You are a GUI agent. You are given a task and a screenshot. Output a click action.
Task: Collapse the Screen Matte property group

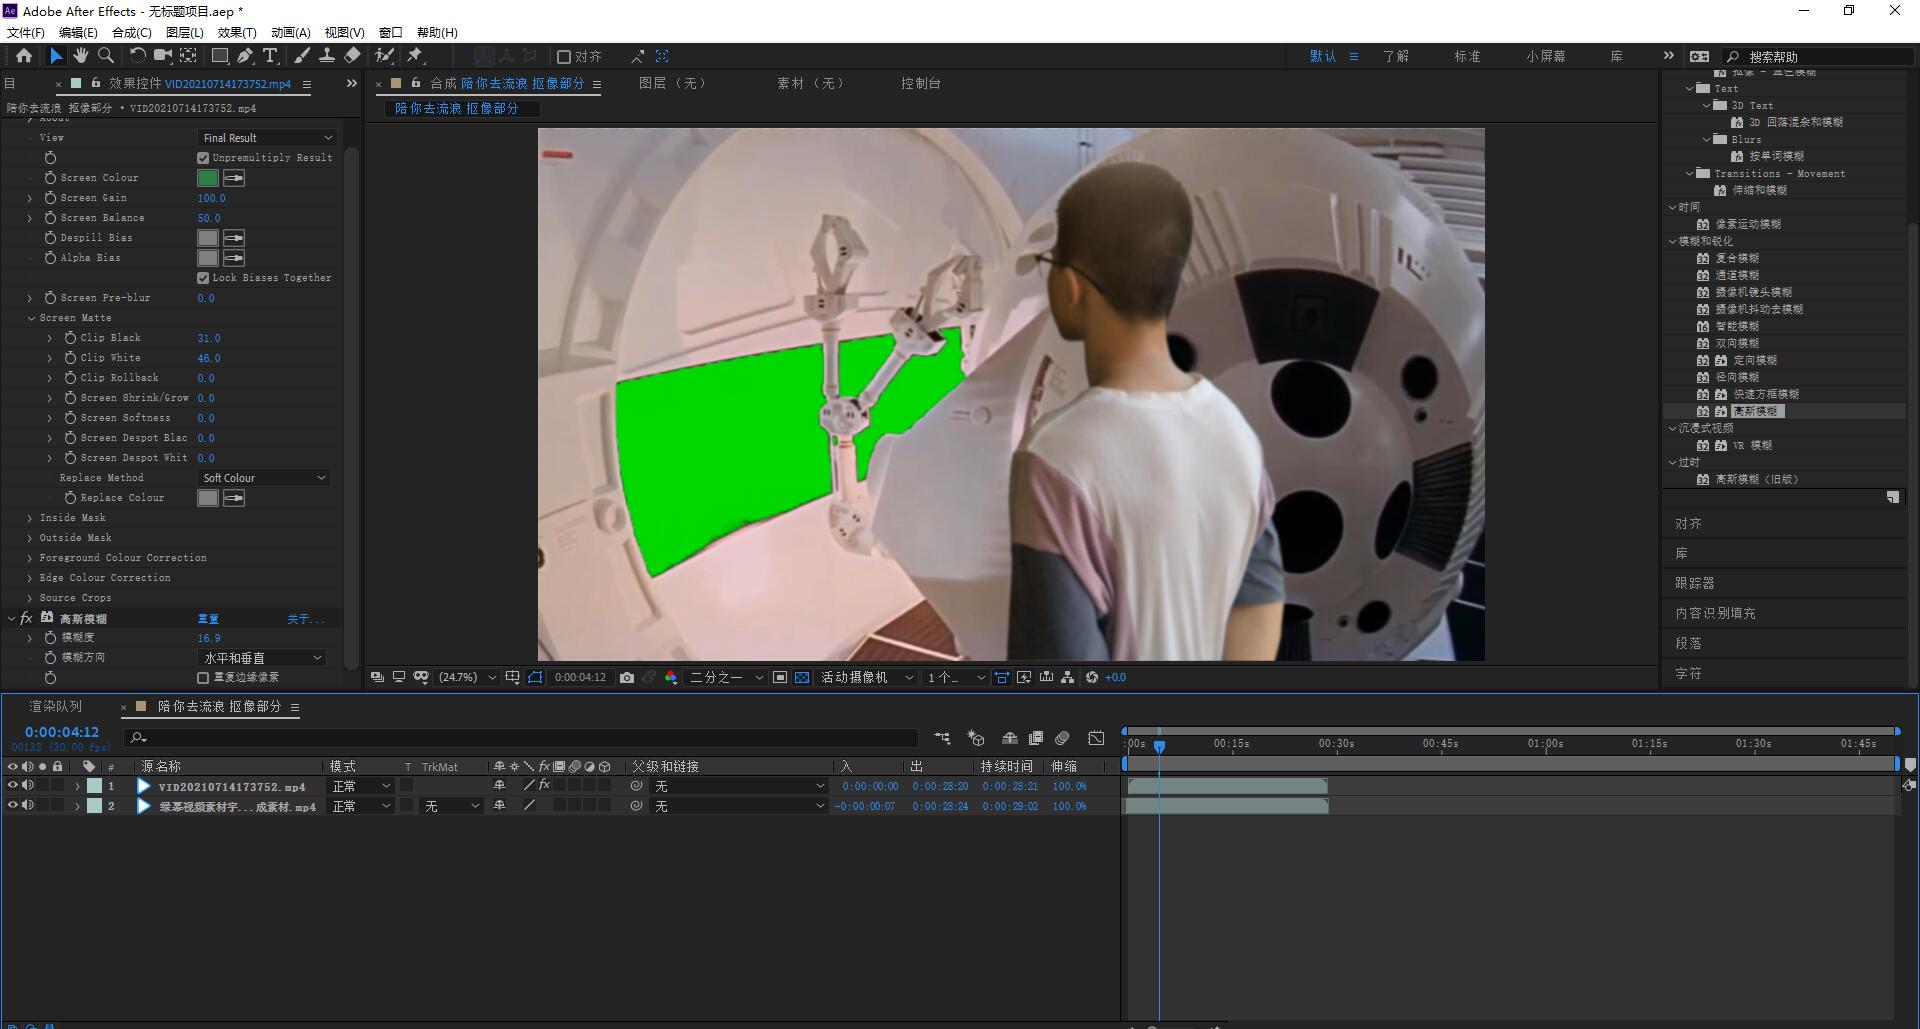tap(30, 318)
